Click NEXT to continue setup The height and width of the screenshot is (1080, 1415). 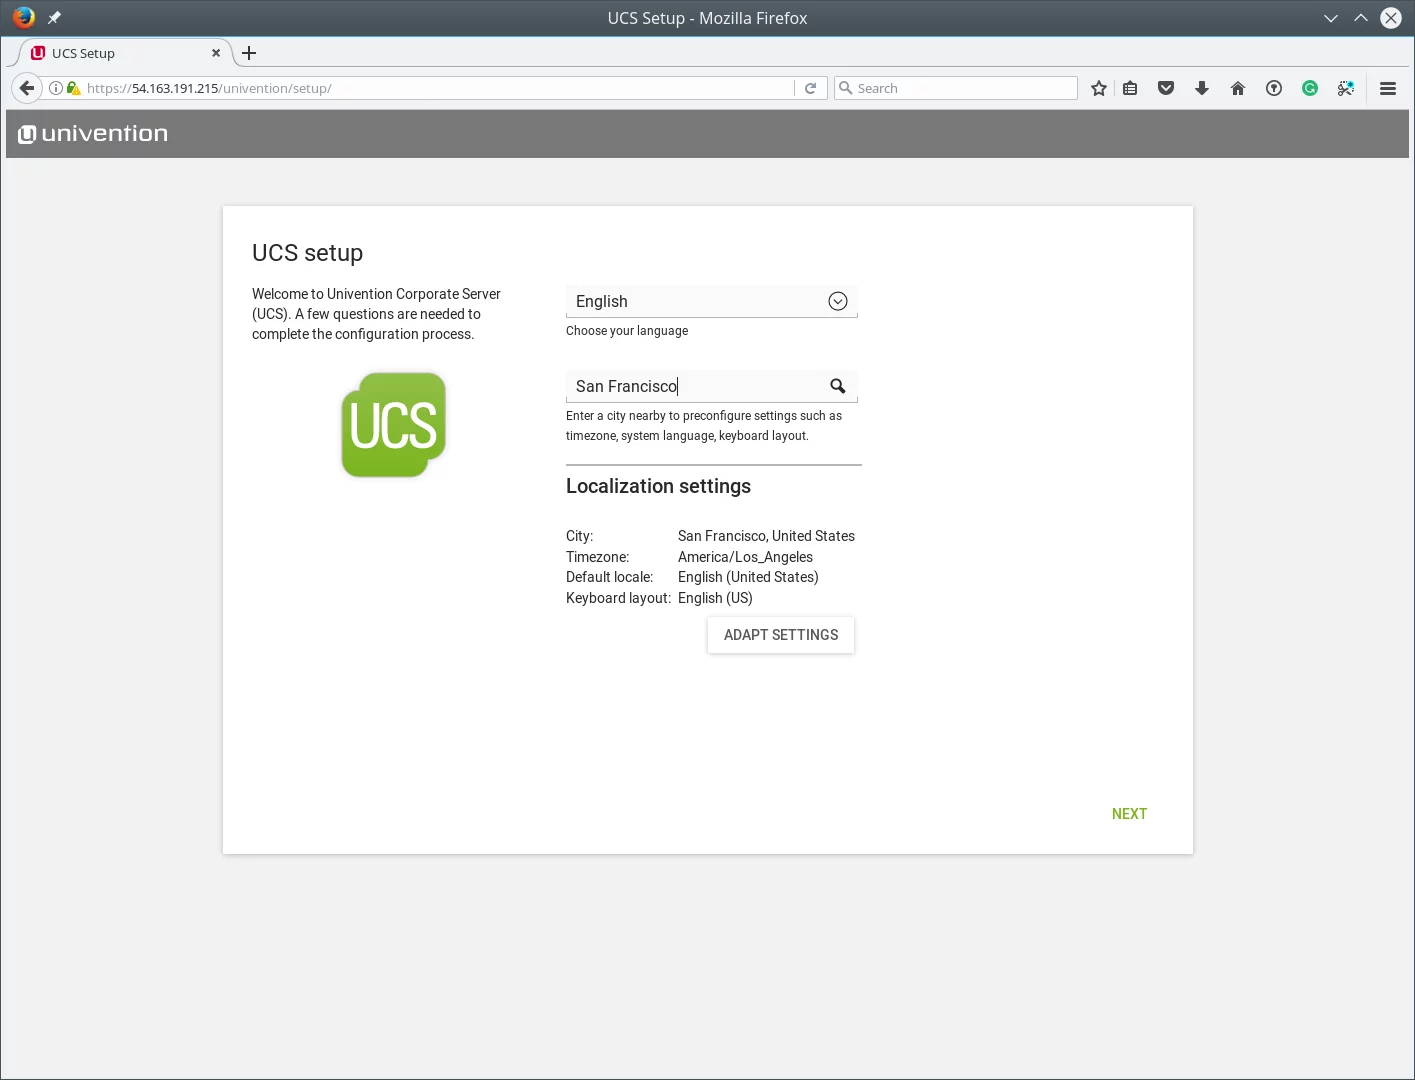(1129, 814)
